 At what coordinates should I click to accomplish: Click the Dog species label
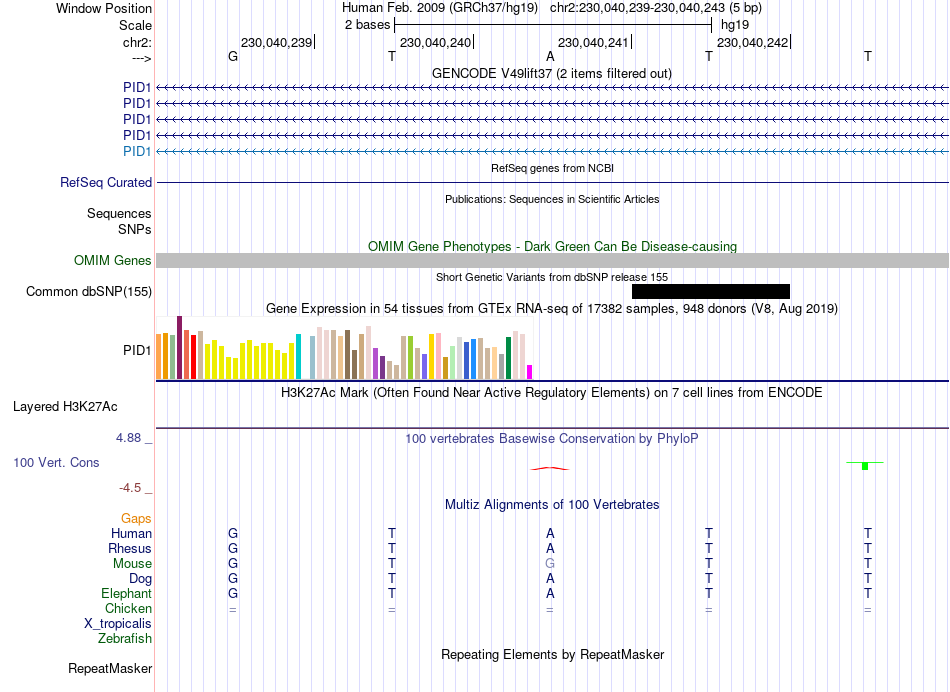coord(141,579)
